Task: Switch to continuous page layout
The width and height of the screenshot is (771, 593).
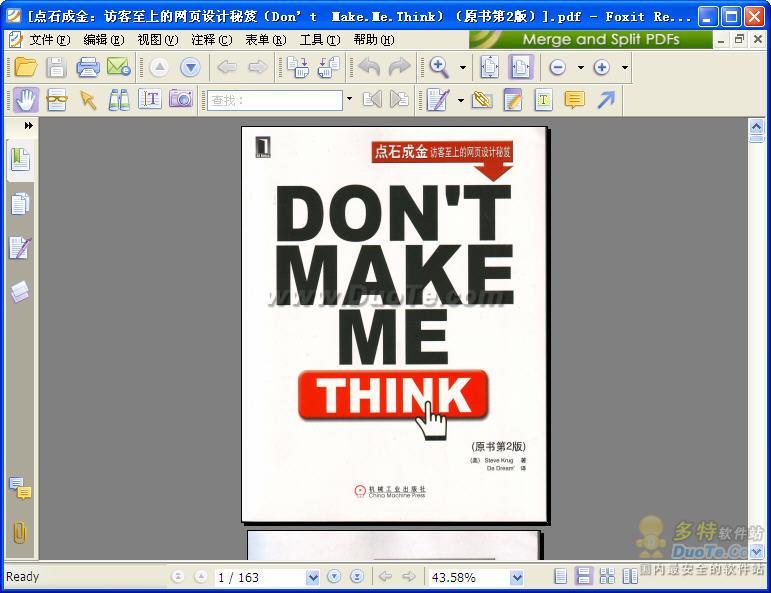Action: [583, 576]
